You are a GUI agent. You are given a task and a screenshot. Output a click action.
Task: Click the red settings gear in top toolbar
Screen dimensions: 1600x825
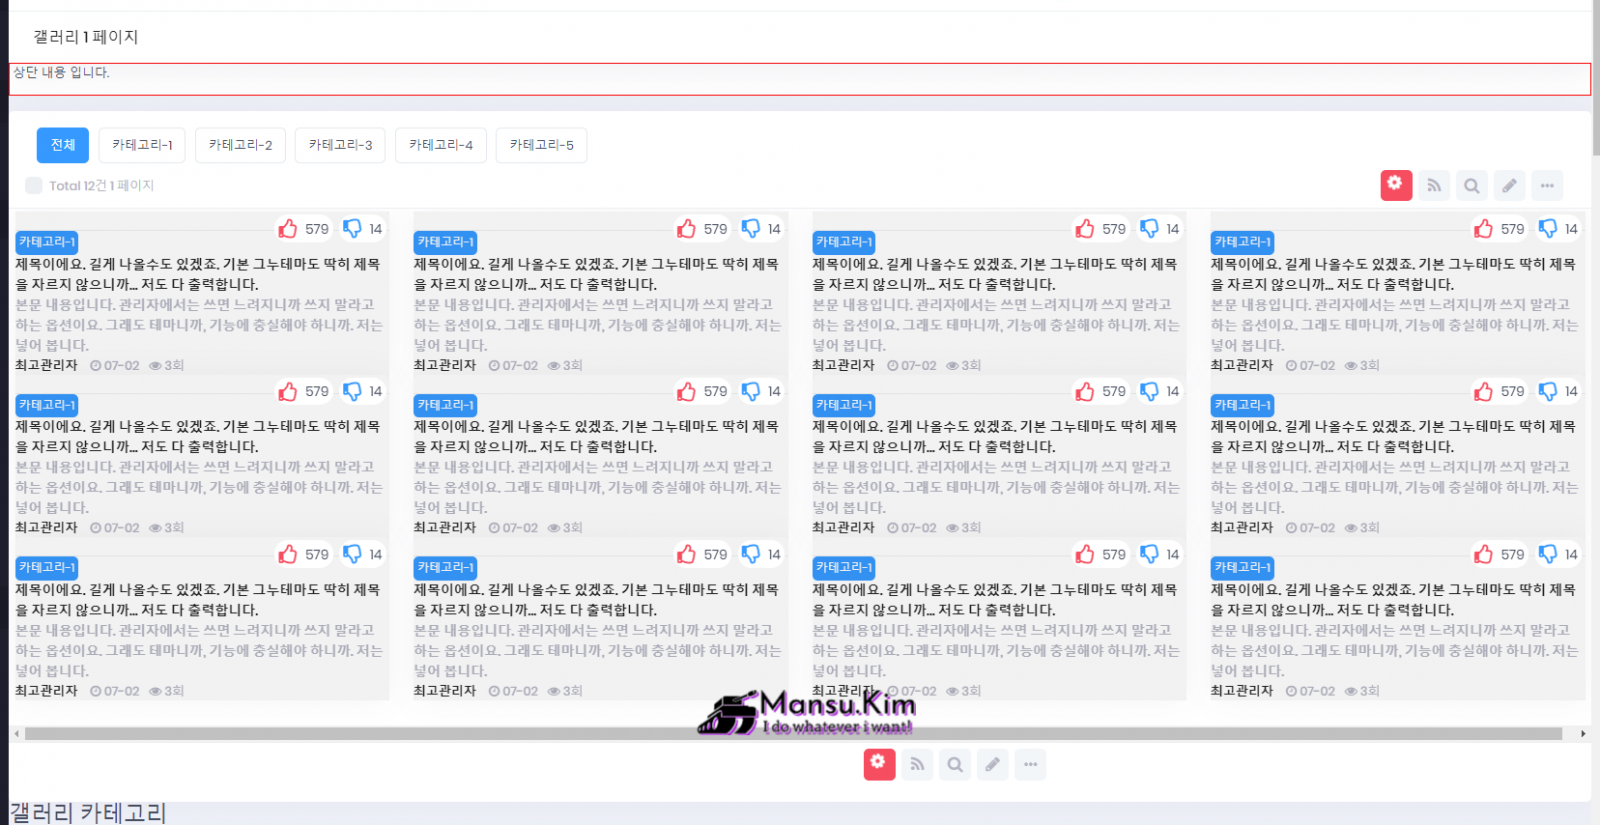click(1396, 185)
